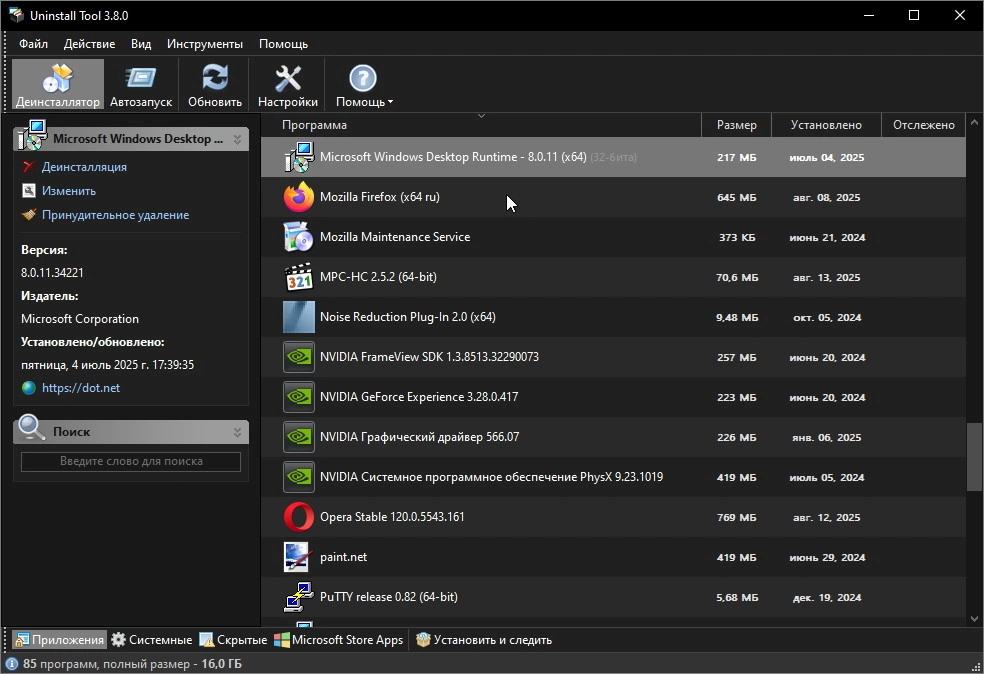Select PuTTY release 0.82 (64-bit) row
This screenshot has width=984, height=674.
(x=613, y=597)
